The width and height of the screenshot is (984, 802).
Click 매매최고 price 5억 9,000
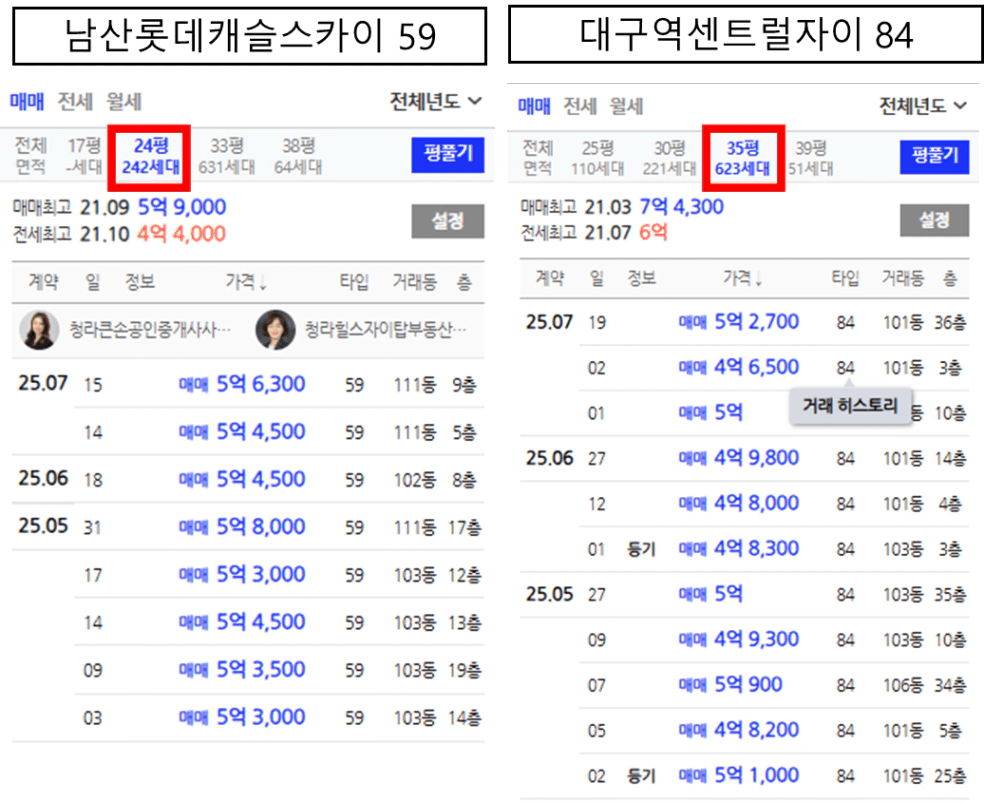(x=182, y=207)
